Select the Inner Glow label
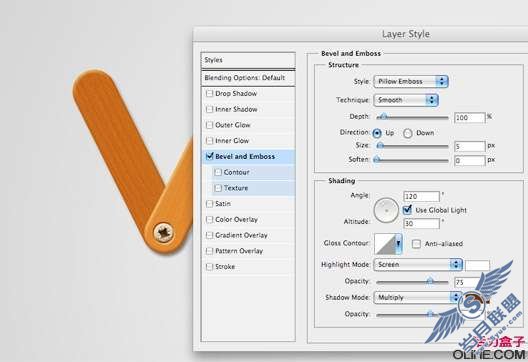Image resolution: width=528 pixels, height=362 pixels. (232, 140)
